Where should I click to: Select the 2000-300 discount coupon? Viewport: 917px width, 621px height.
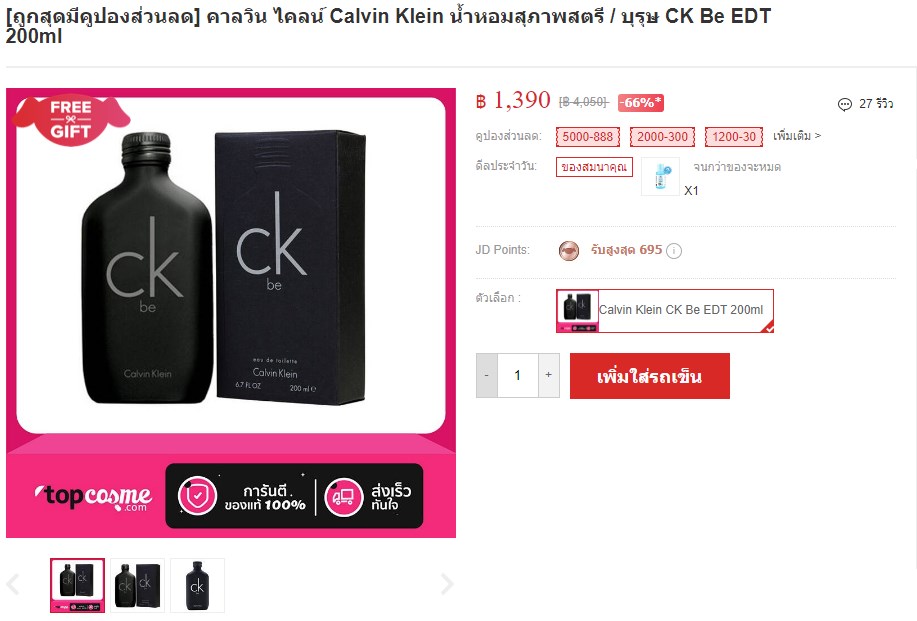(x=662, y=137)
